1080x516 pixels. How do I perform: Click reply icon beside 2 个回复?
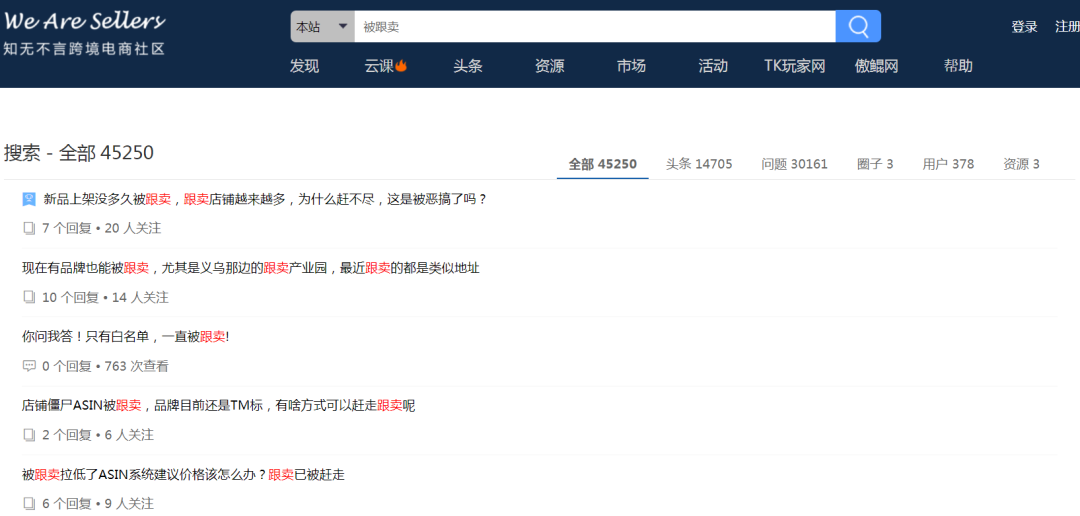pyautogui.click(x=29, y=435)
